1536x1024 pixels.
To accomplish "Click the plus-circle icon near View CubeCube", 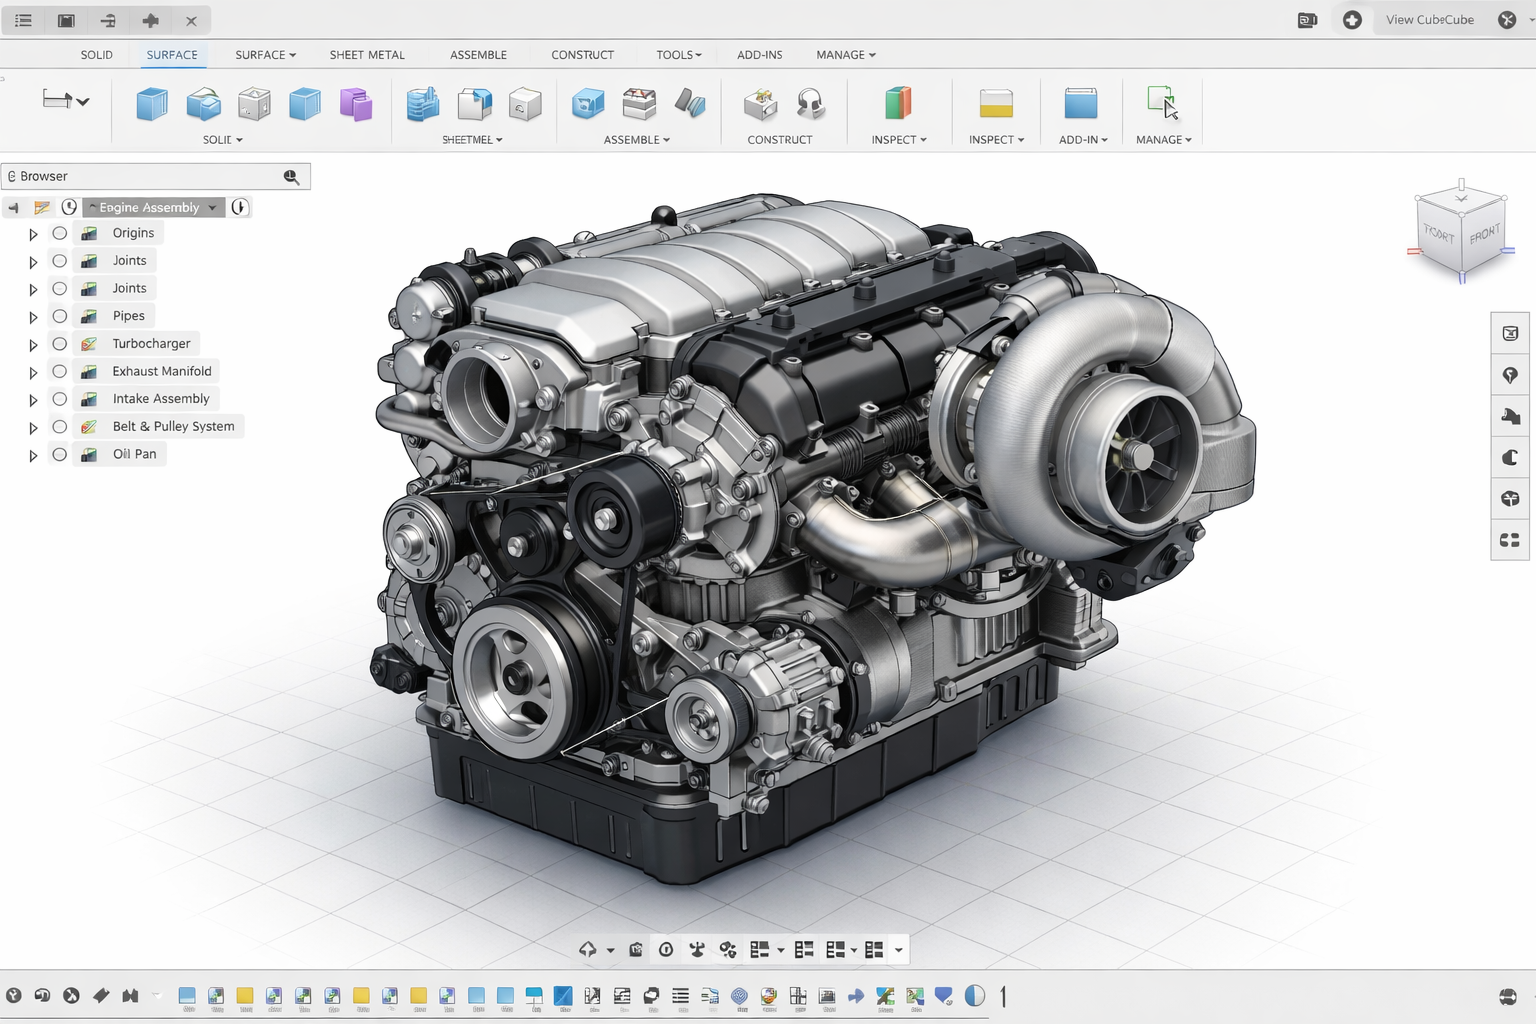I will tap(1352, 20).
